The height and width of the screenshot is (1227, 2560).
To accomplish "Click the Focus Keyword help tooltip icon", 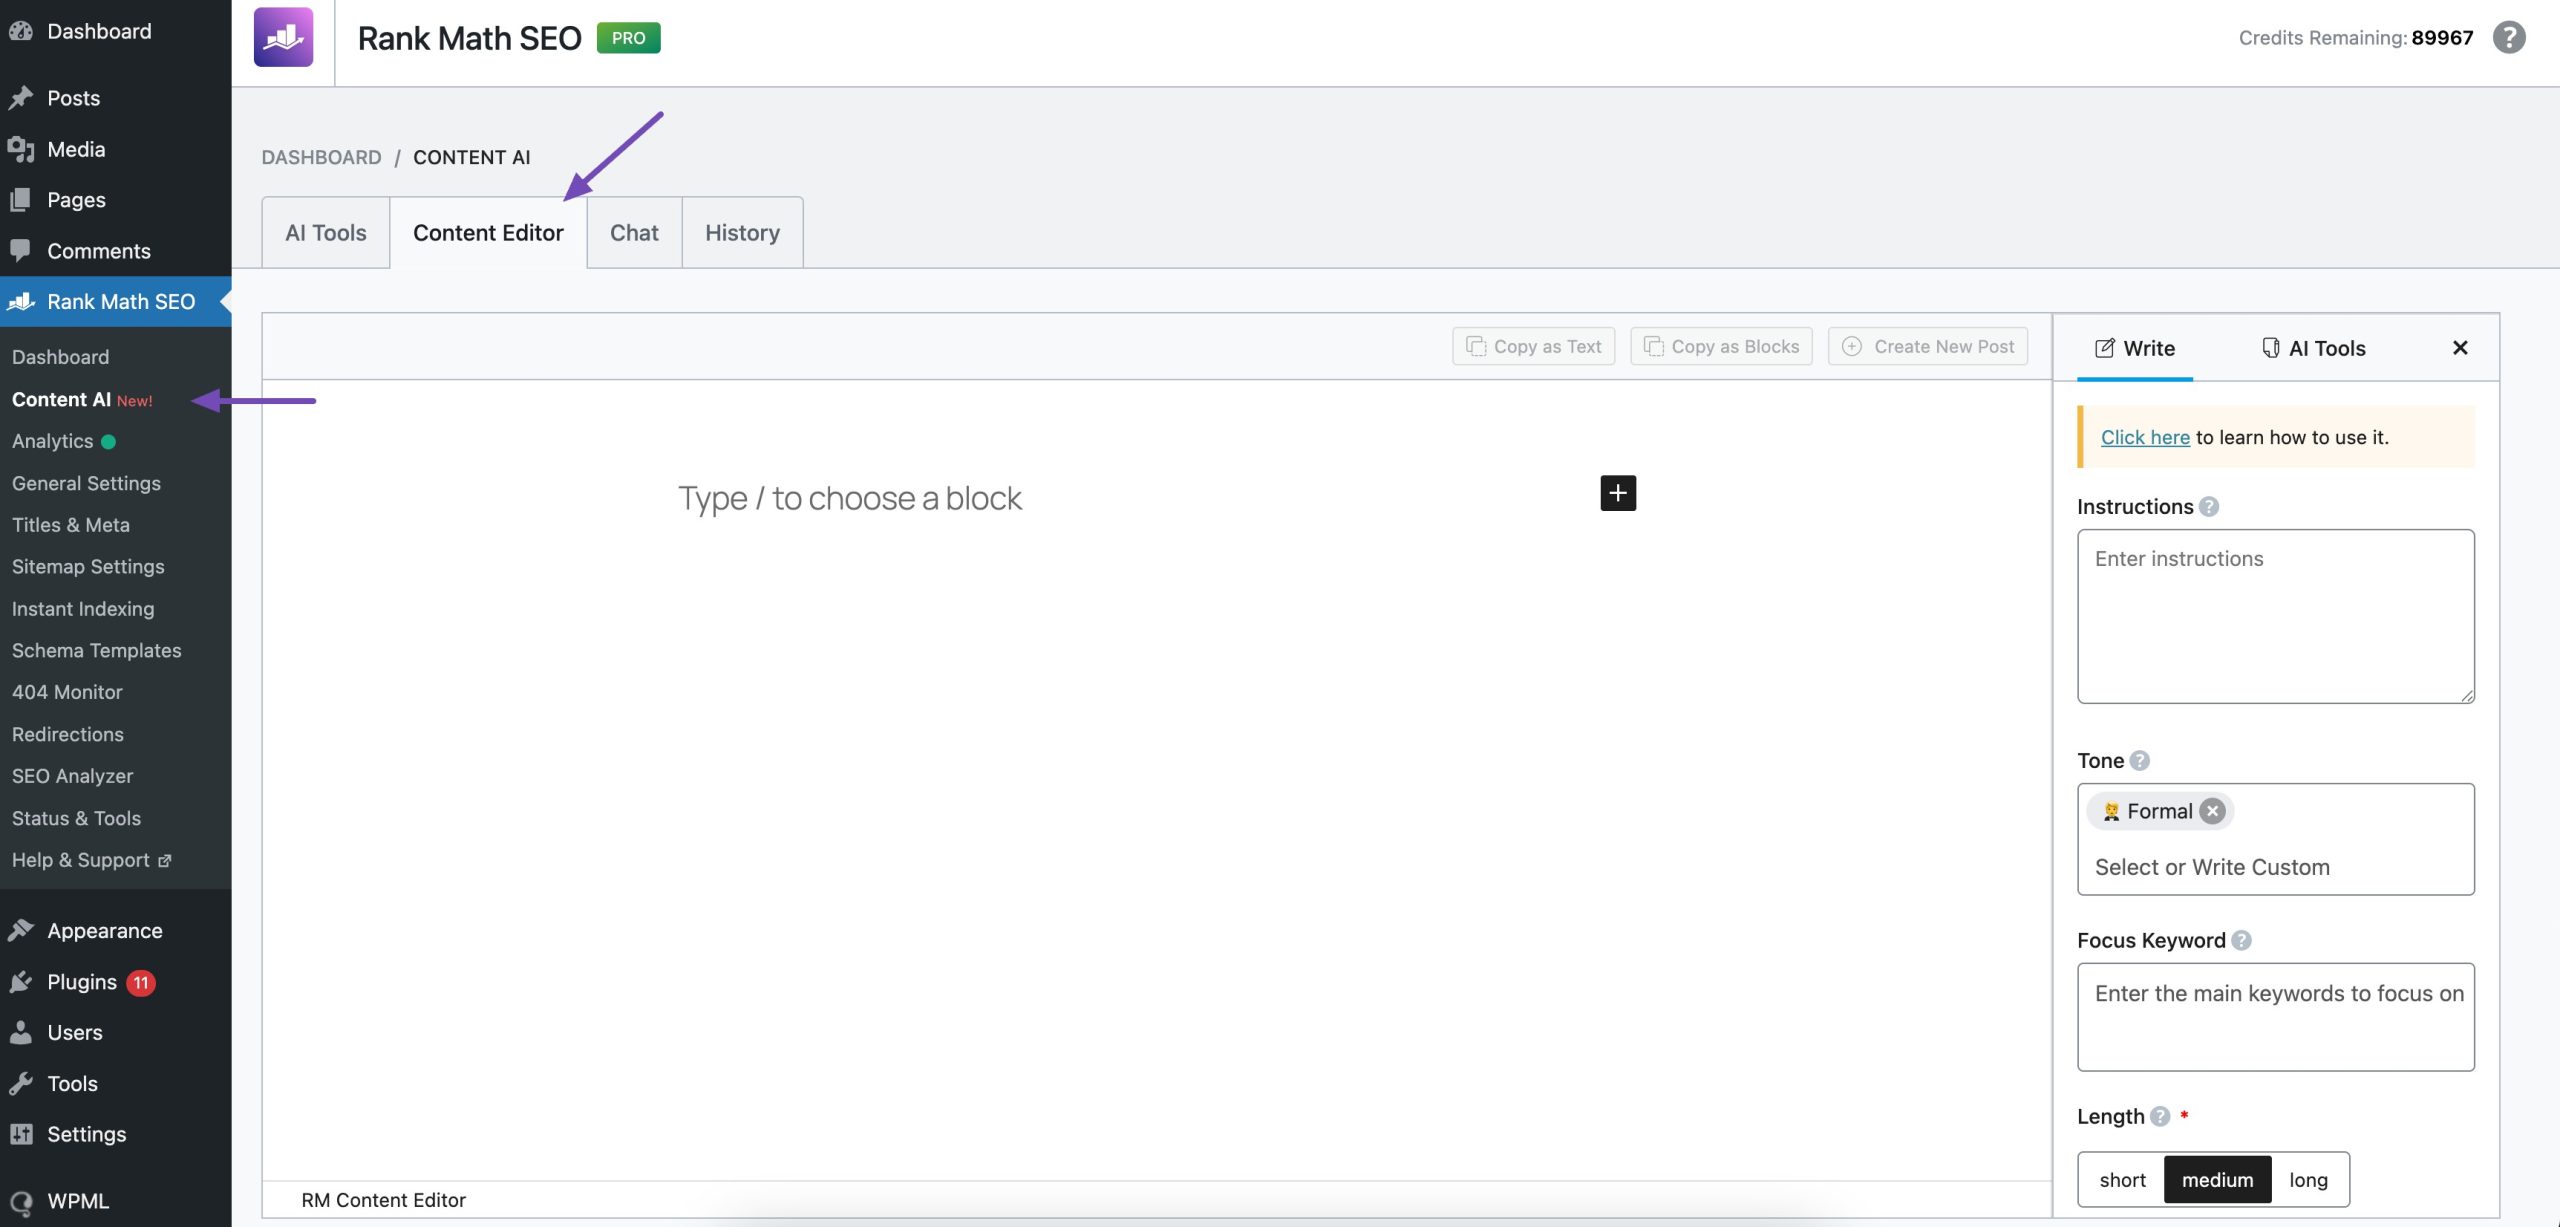I will click(2241, 941).
